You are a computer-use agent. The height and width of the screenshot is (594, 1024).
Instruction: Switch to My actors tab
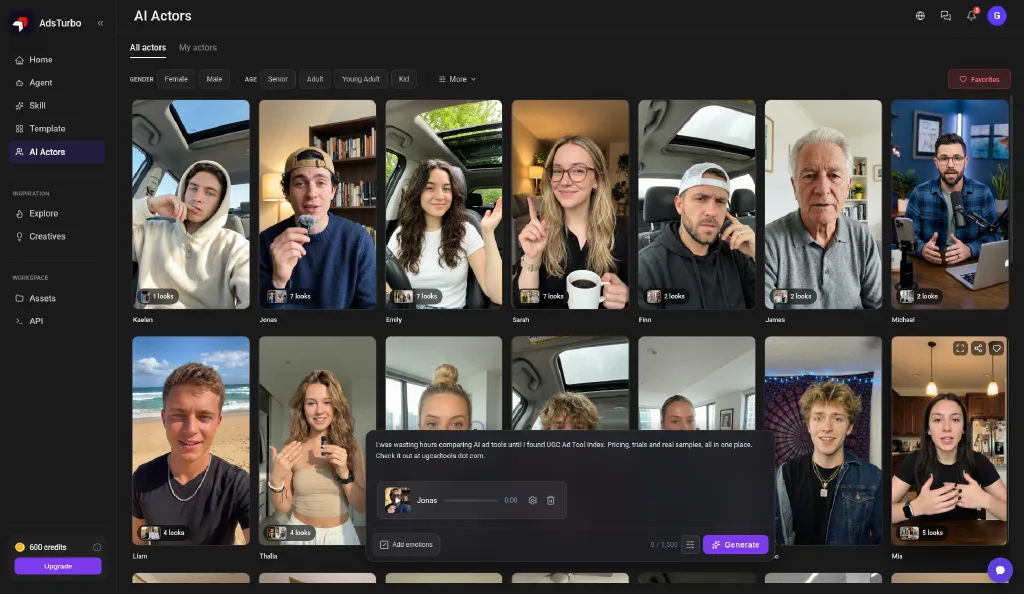tap(198, 48)
